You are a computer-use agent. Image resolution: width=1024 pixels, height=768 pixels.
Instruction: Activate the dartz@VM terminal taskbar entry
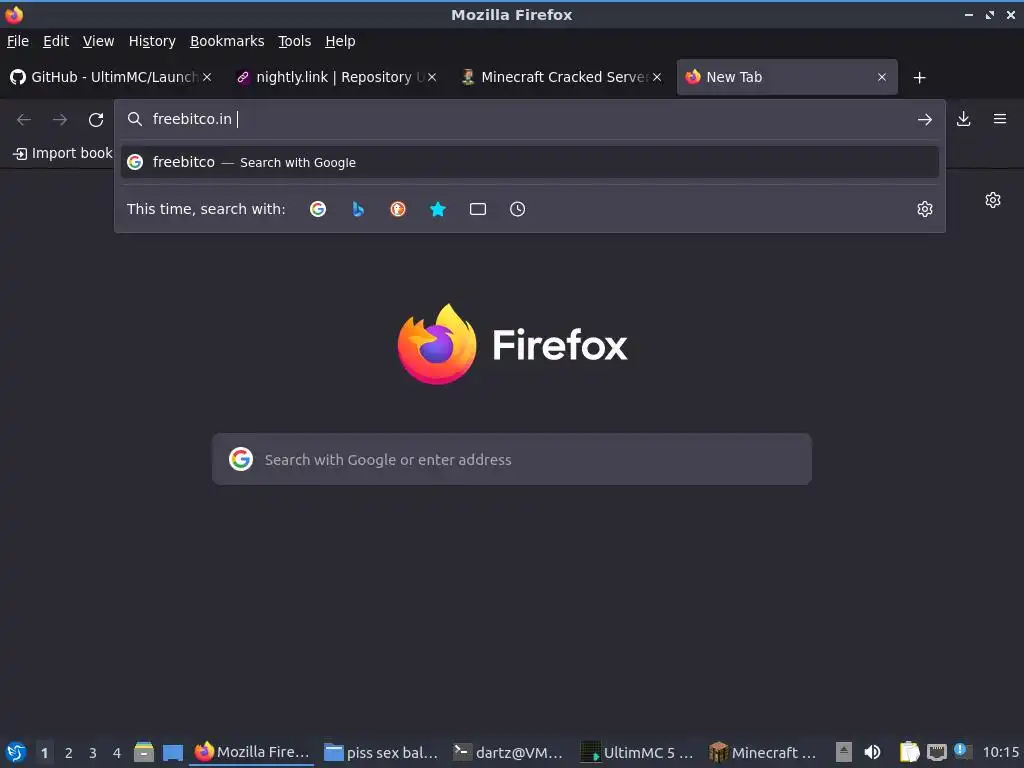pyautogui.click(x=509, y=752)
